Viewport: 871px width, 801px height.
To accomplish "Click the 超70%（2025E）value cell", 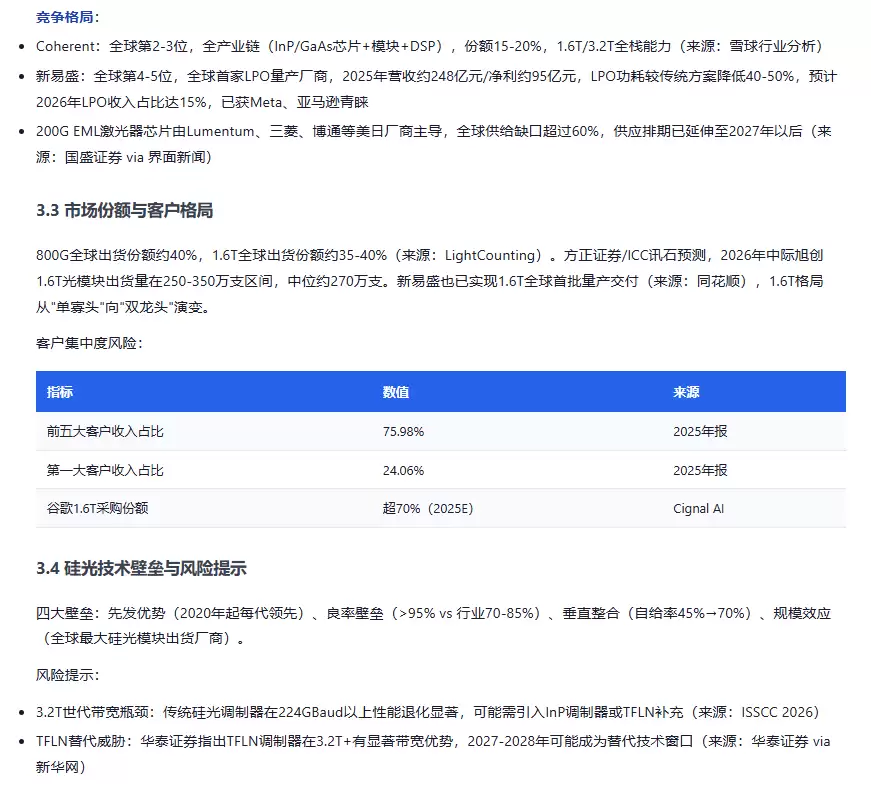I will coord(428,508).
